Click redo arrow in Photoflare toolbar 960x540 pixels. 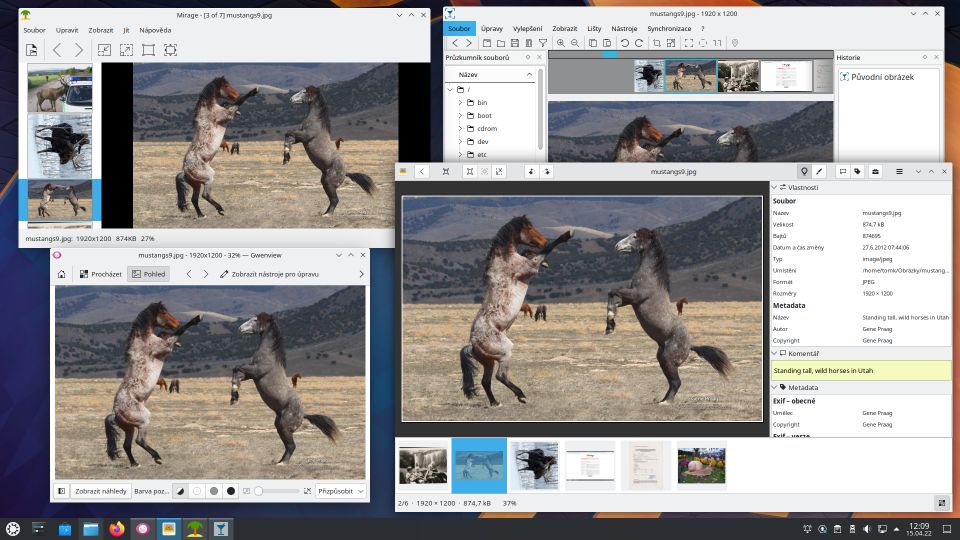click(x=639, y=43)
